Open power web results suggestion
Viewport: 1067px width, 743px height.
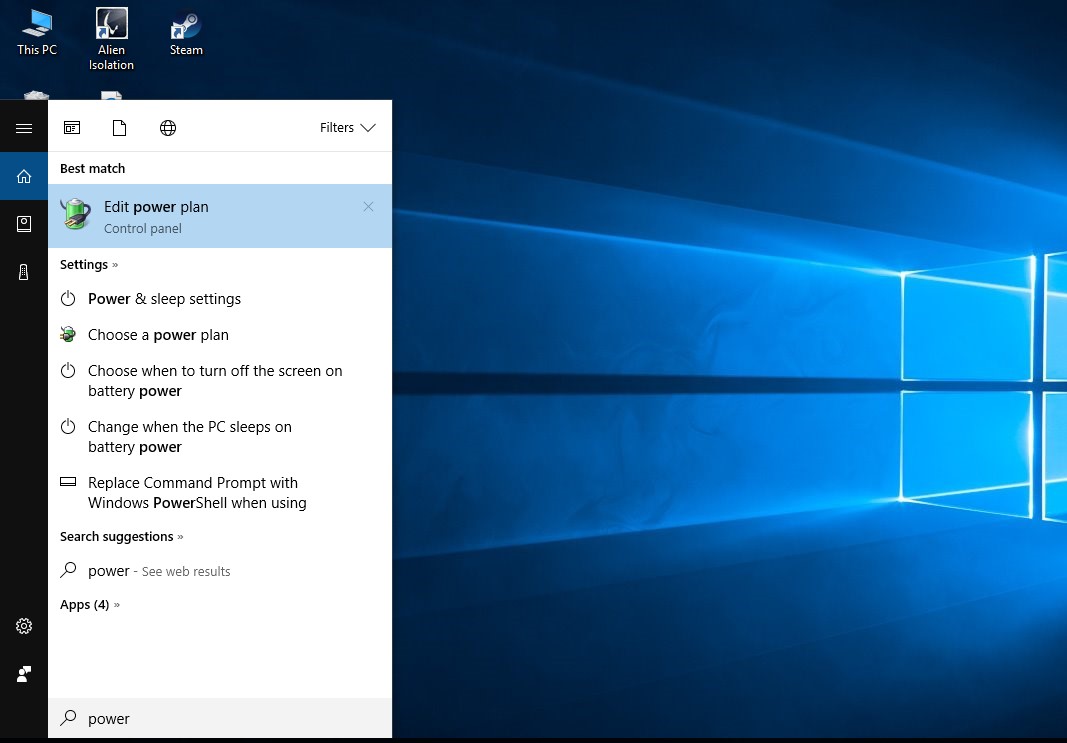[x=220, y=571]
